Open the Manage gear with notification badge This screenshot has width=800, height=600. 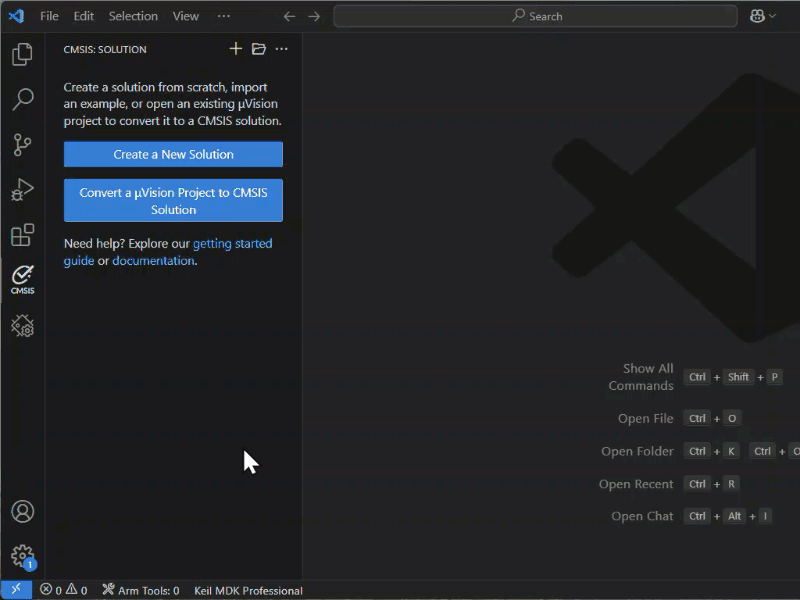(x=22, y=557)
